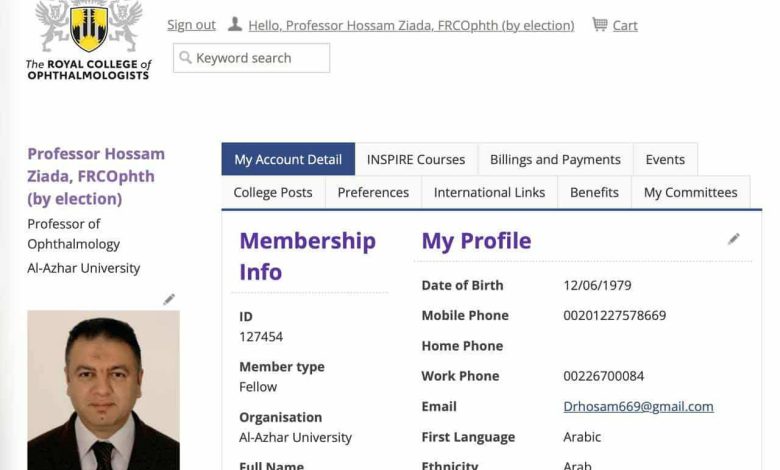Go to the Events tab
This screenshot has width=780, height=470.
tap(665, 159)
